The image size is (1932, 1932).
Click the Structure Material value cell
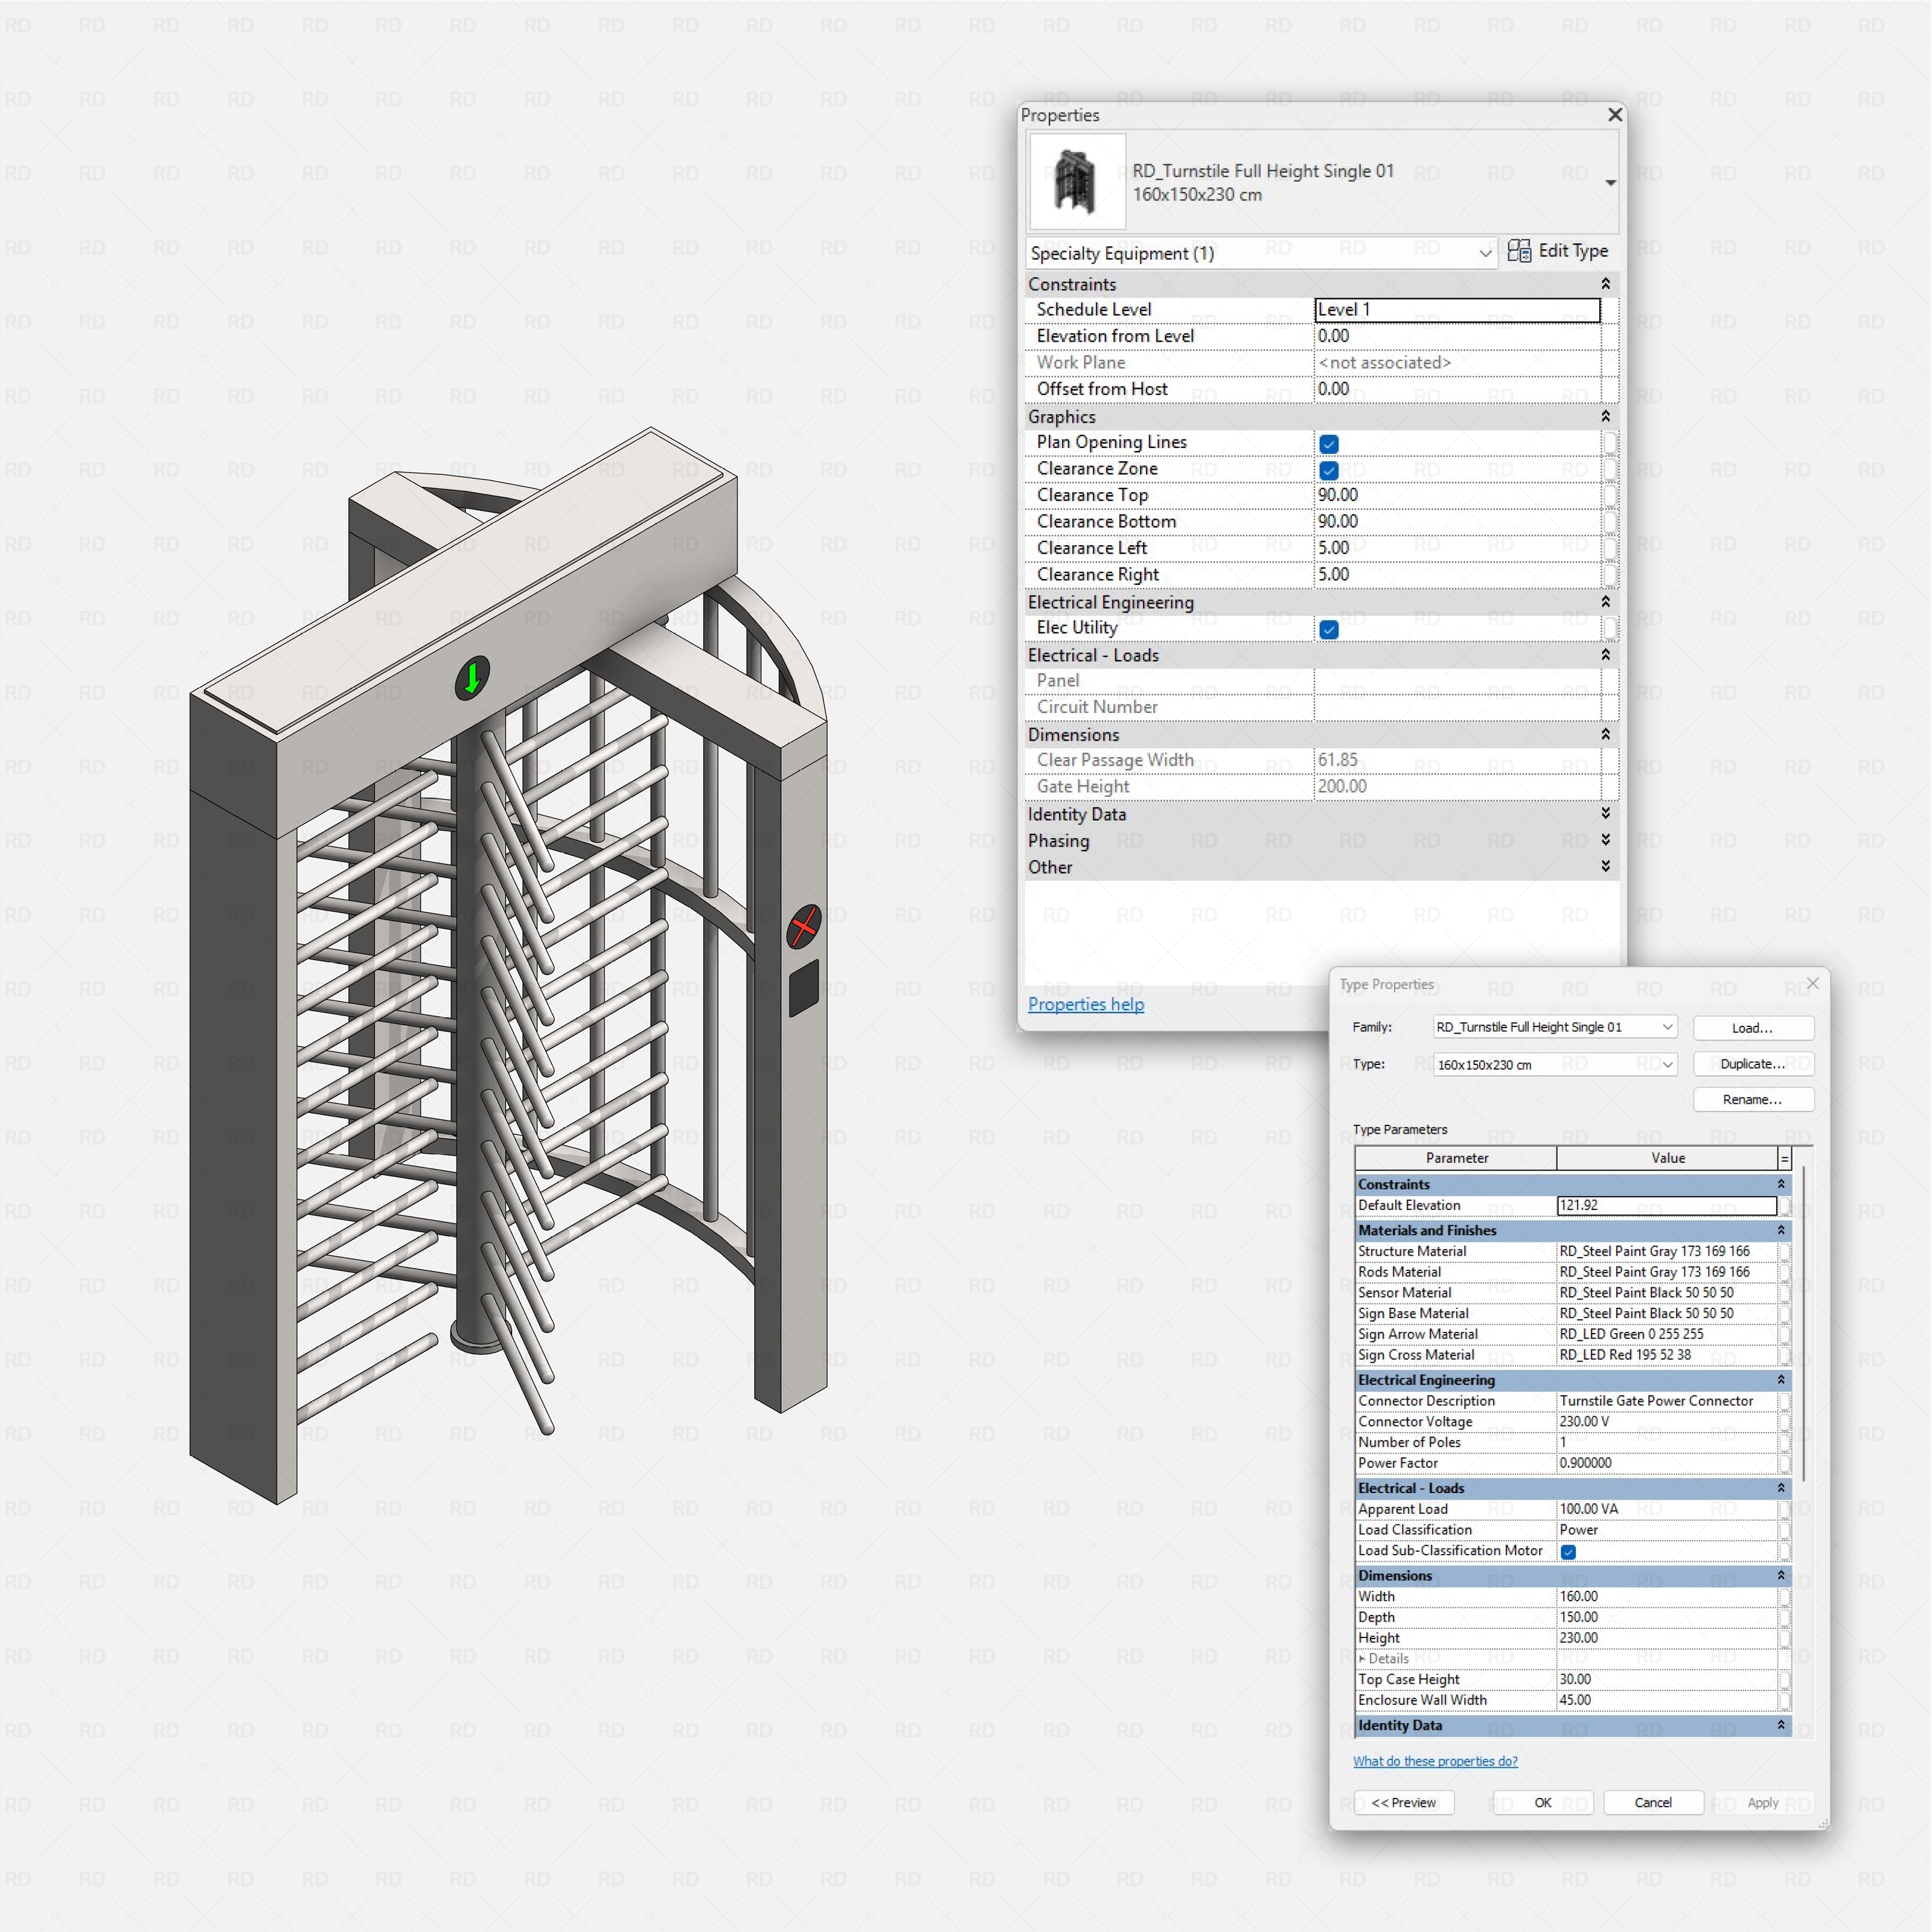(x=1666, y=1251)
